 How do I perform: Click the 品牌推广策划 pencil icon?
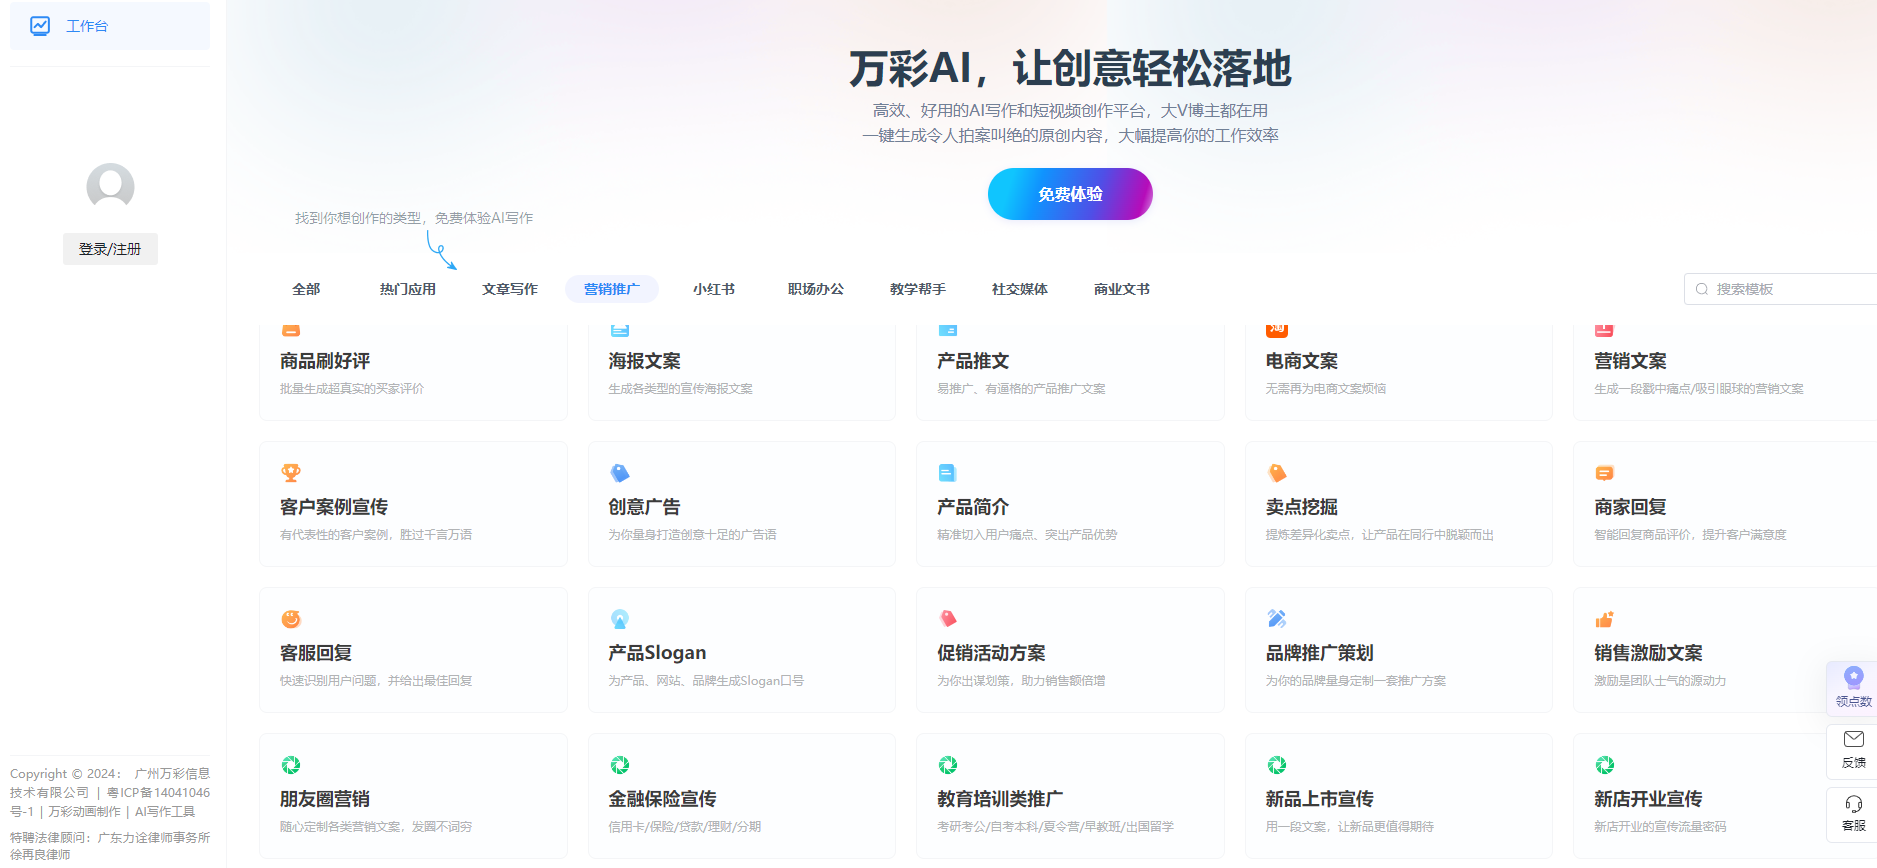(1277, 619)
